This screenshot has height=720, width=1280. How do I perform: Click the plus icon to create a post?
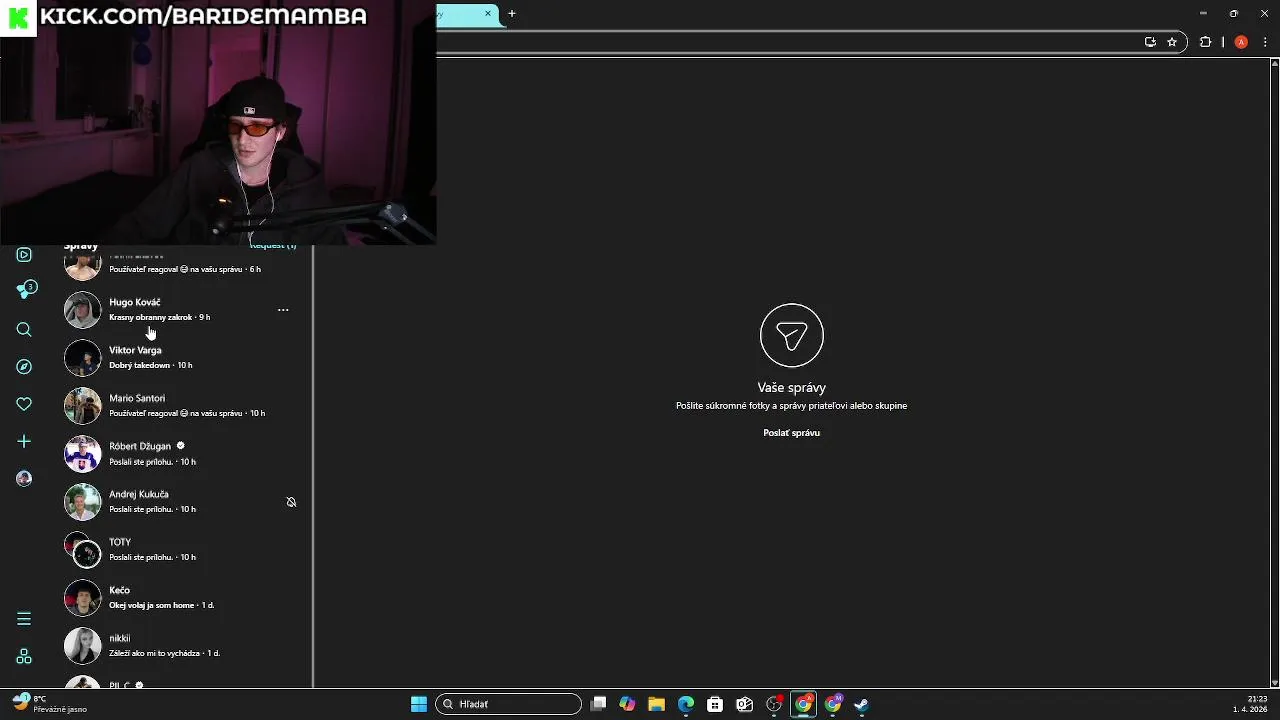[24, 441]
